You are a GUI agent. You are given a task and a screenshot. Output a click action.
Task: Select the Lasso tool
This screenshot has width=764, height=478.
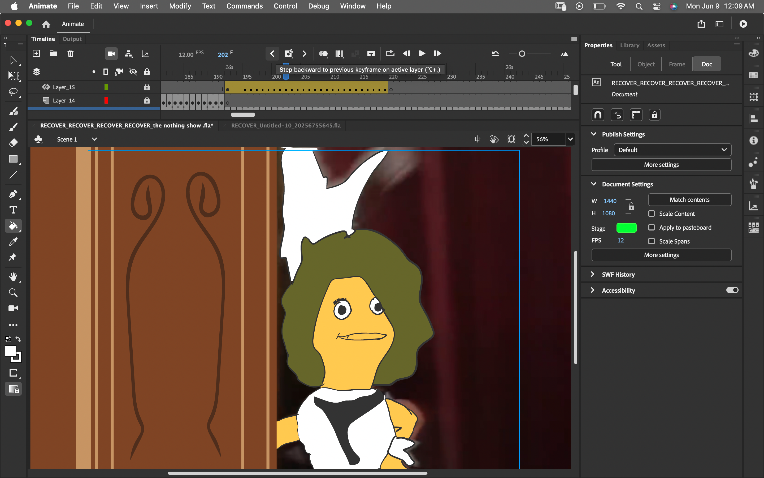click(x=13, y=92)
